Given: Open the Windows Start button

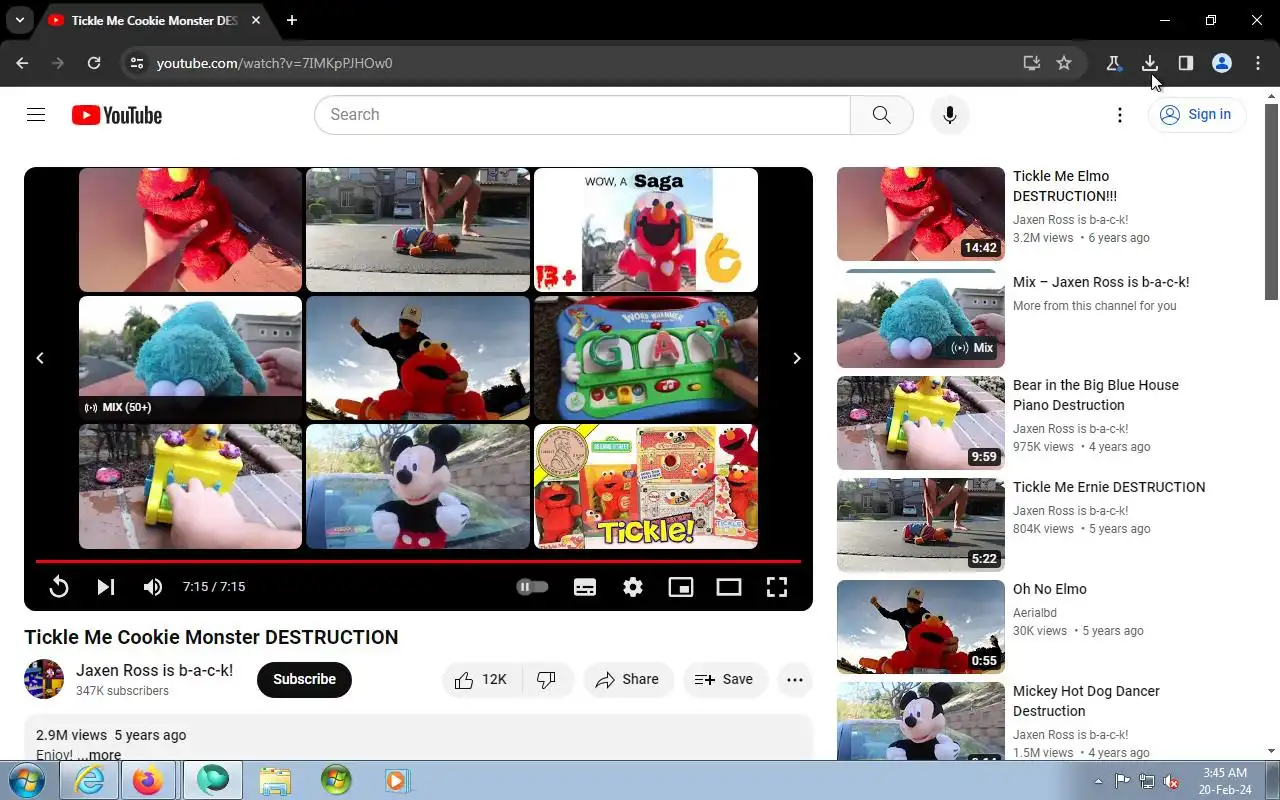Looking at the screenshot, I should pos(27,780).
